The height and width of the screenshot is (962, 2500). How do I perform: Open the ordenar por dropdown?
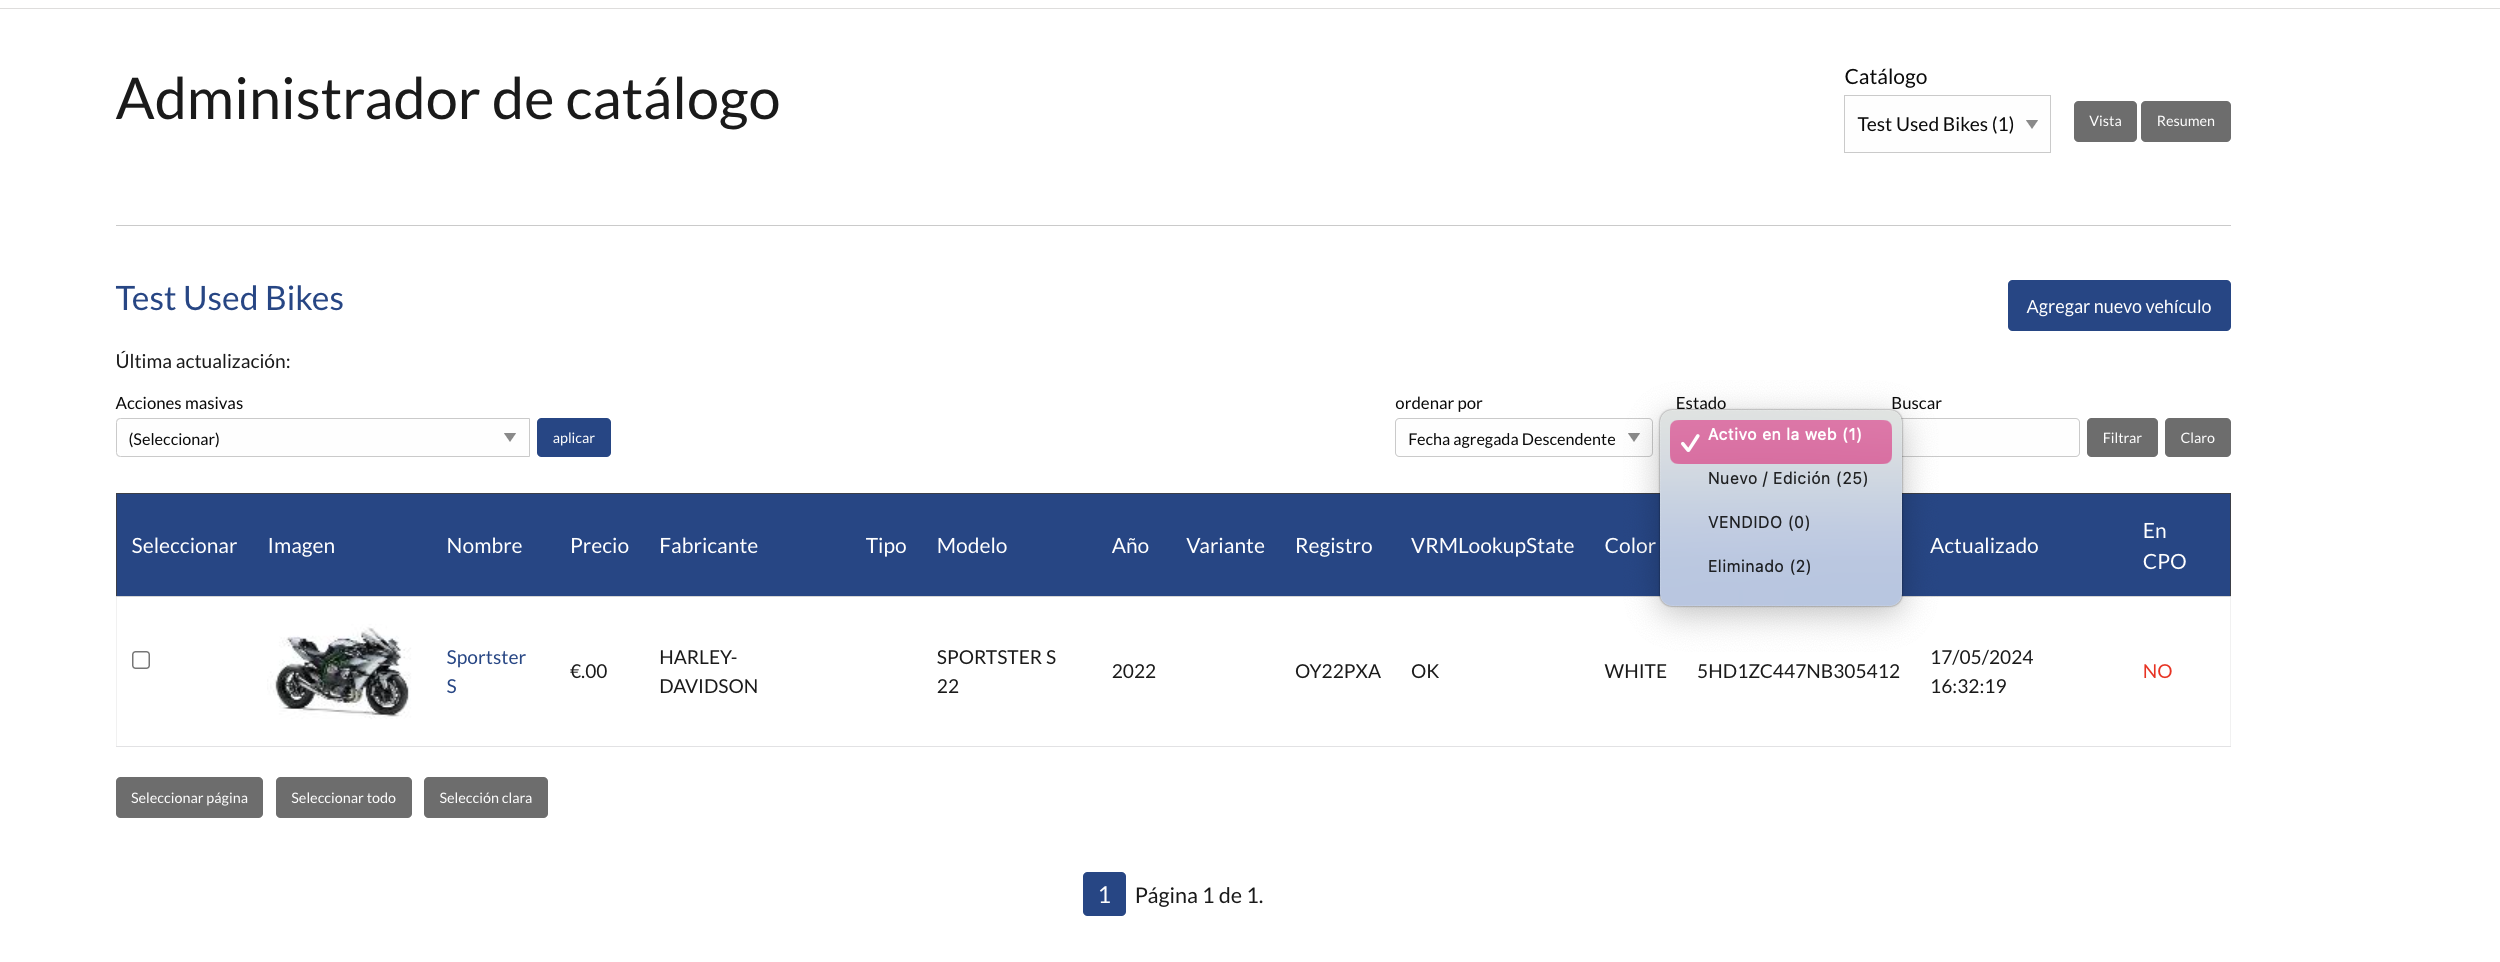point(1522,438)
